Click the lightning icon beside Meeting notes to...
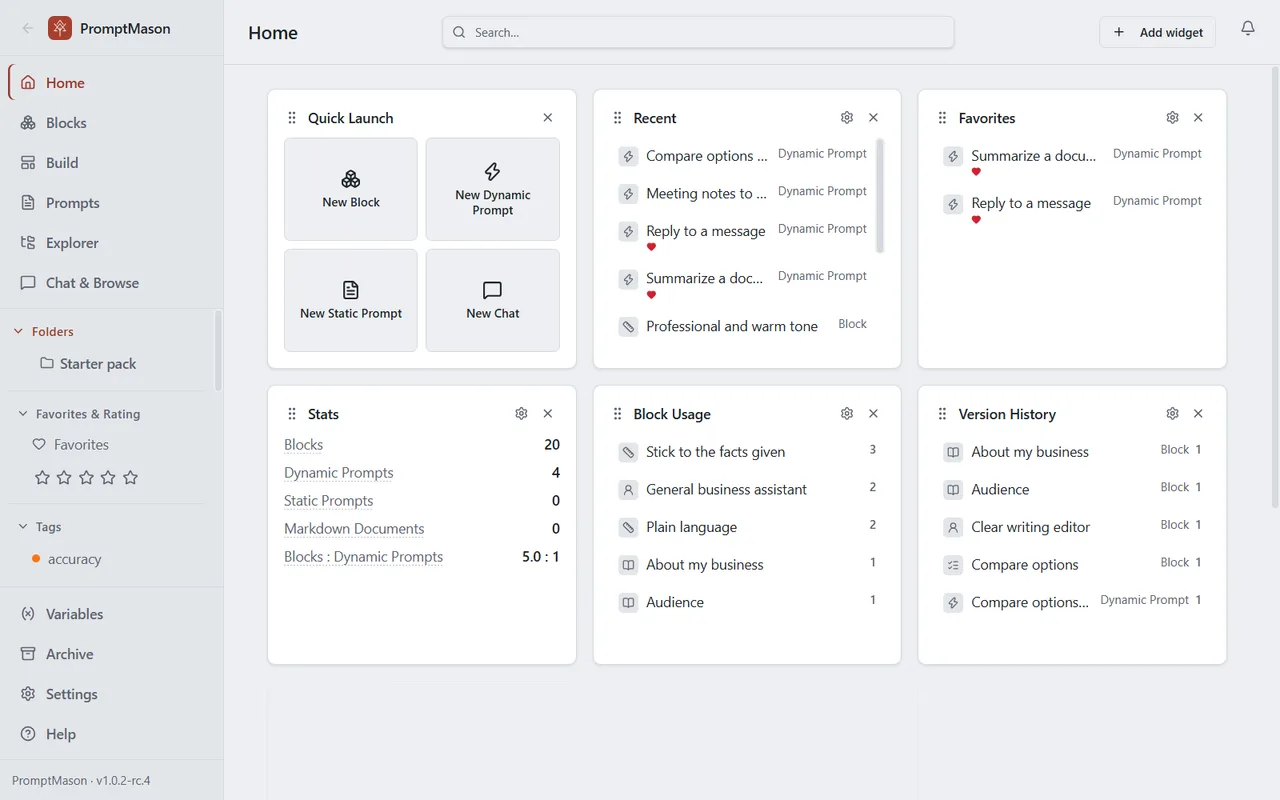1280x800 pixels. click(x=628, y=194)
